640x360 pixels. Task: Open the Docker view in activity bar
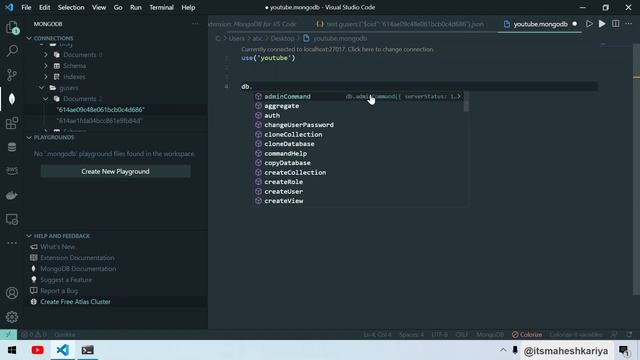12,195
